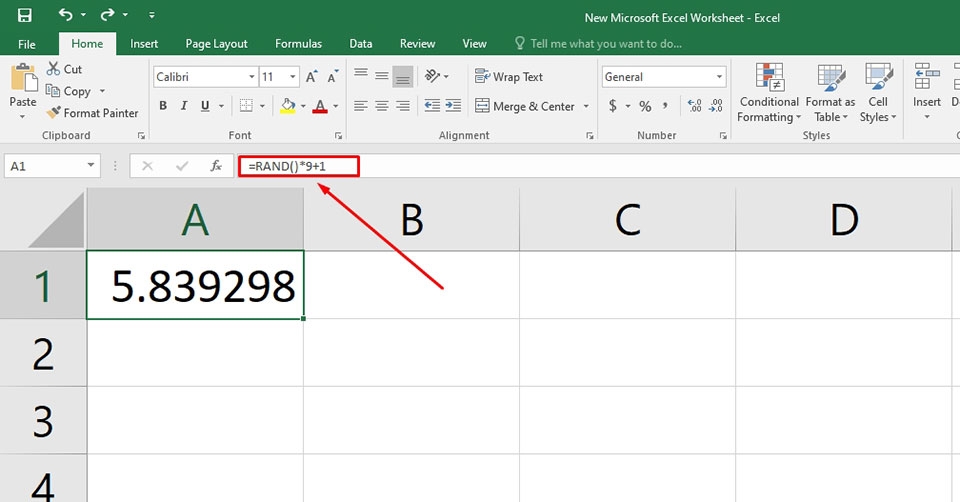Toggle Bold formatting
Screen dimensions: 960x502
(x=163, y=106)
